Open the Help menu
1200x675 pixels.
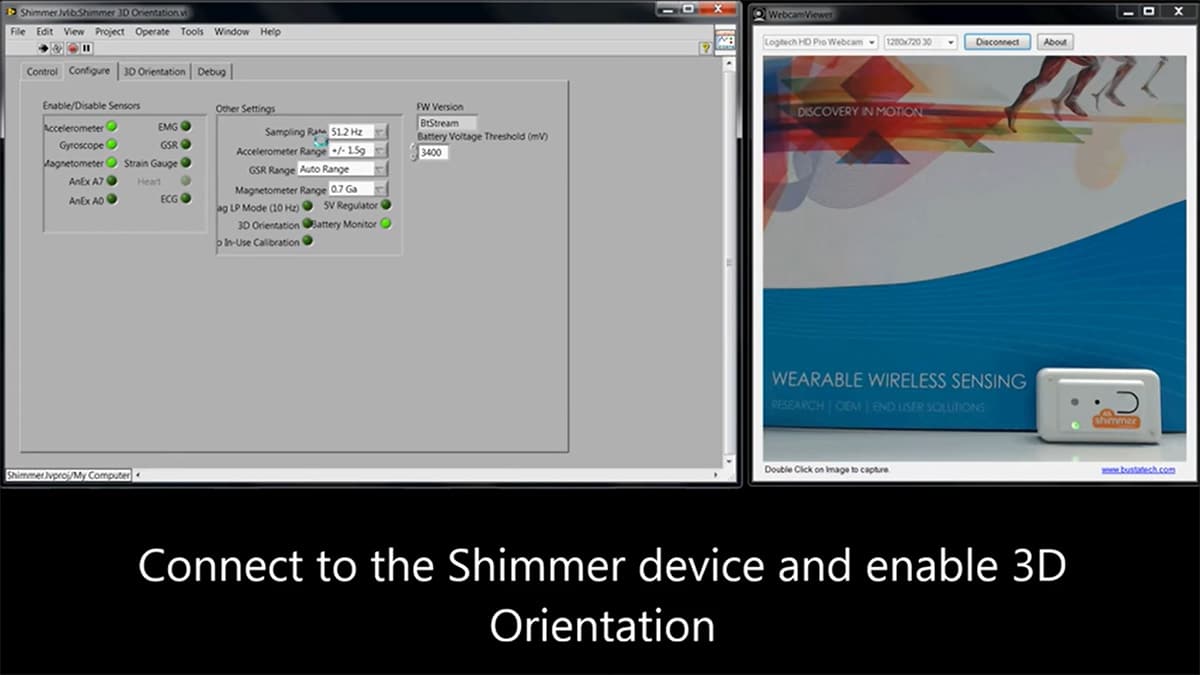tap(271, 32)
